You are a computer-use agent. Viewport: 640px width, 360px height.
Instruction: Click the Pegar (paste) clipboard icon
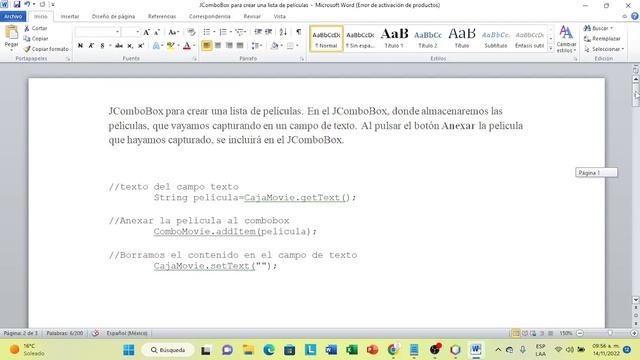[x=11, y=33]
